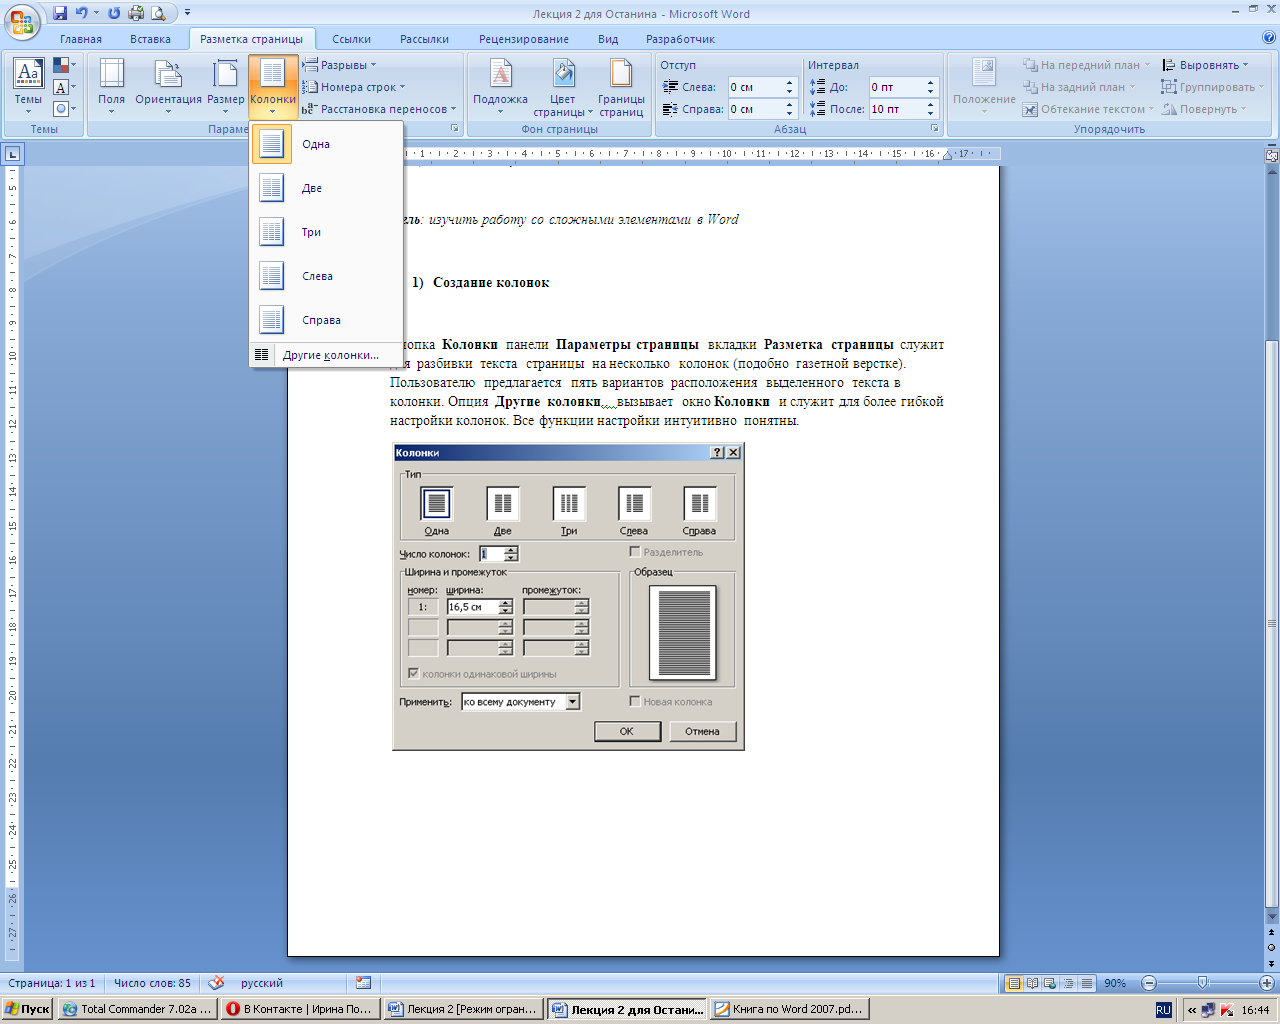Open the Цвет страницы page color menu
This screenshot has width=1280, height=1024.
[562, 86]
